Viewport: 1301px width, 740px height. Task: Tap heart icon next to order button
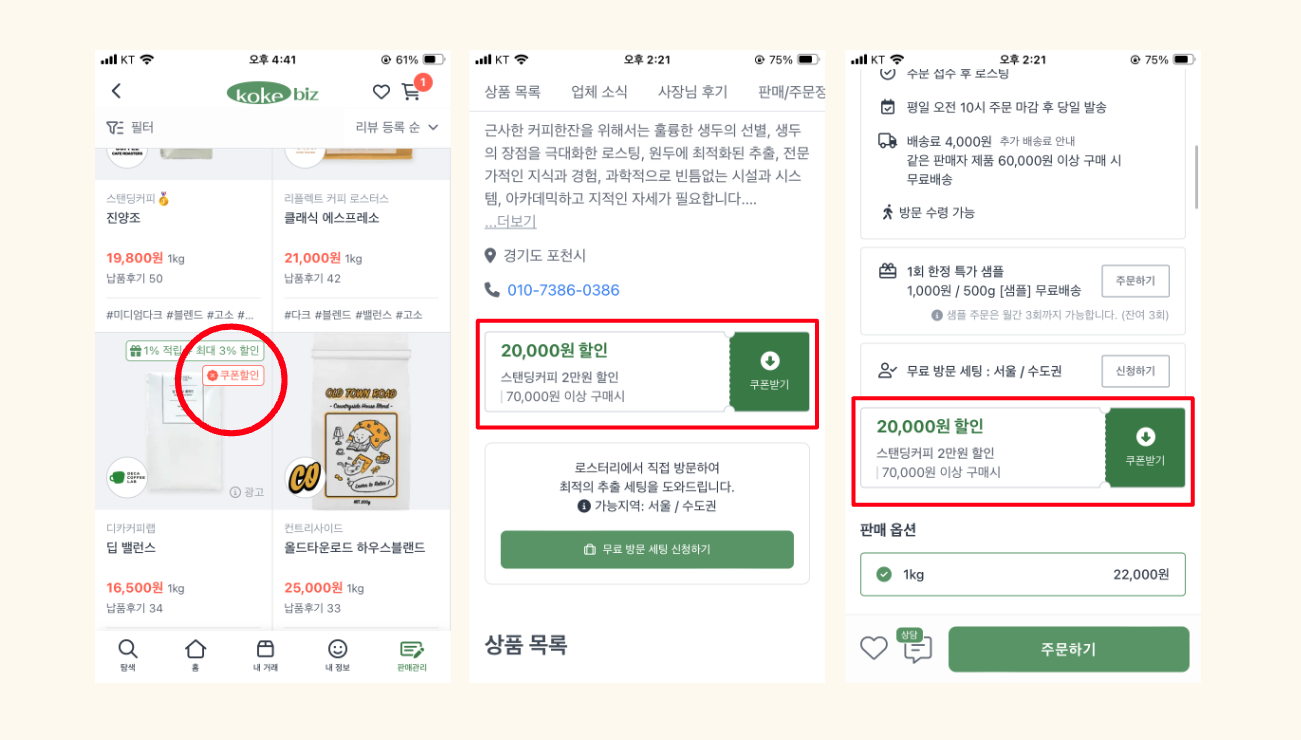coord(874,648)
